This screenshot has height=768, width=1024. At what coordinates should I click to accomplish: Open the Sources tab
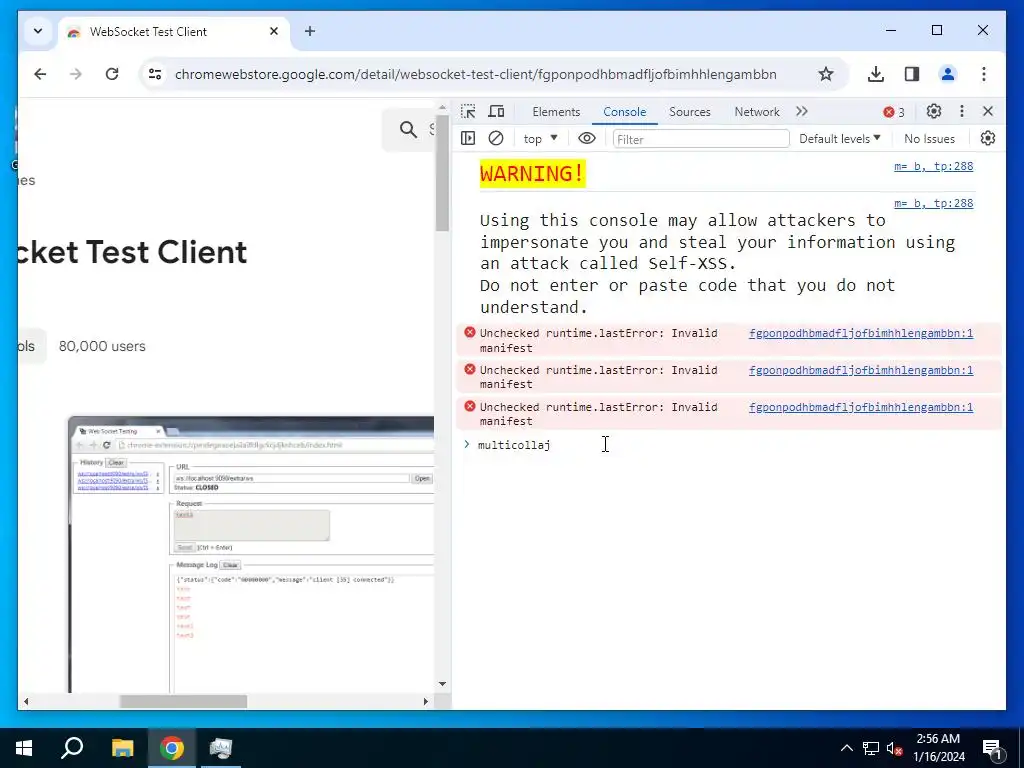tap(689, 112)
